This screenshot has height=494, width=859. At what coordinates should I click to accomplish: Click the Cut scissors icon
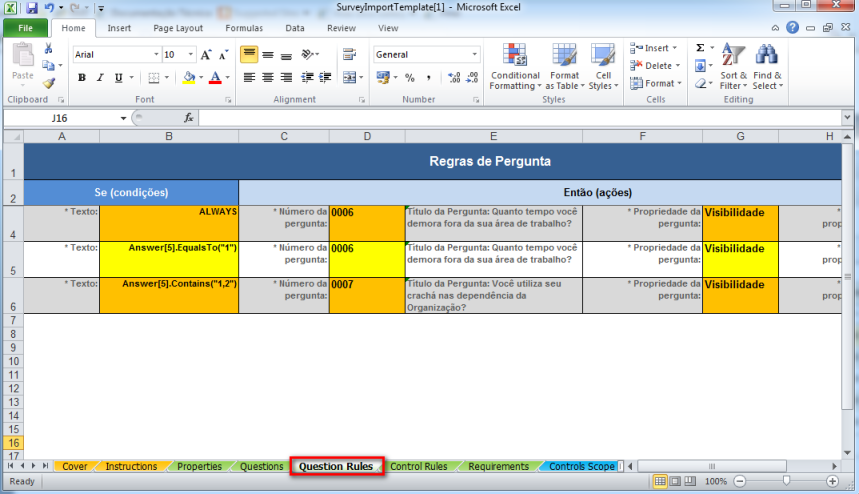click(48, 49)
